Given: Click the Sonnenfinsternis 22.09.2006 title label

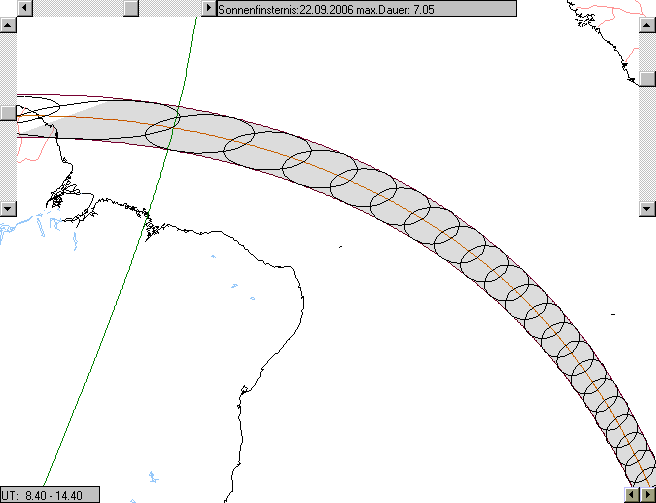Looking at the screenshot, I should click(x=367, y=9).
